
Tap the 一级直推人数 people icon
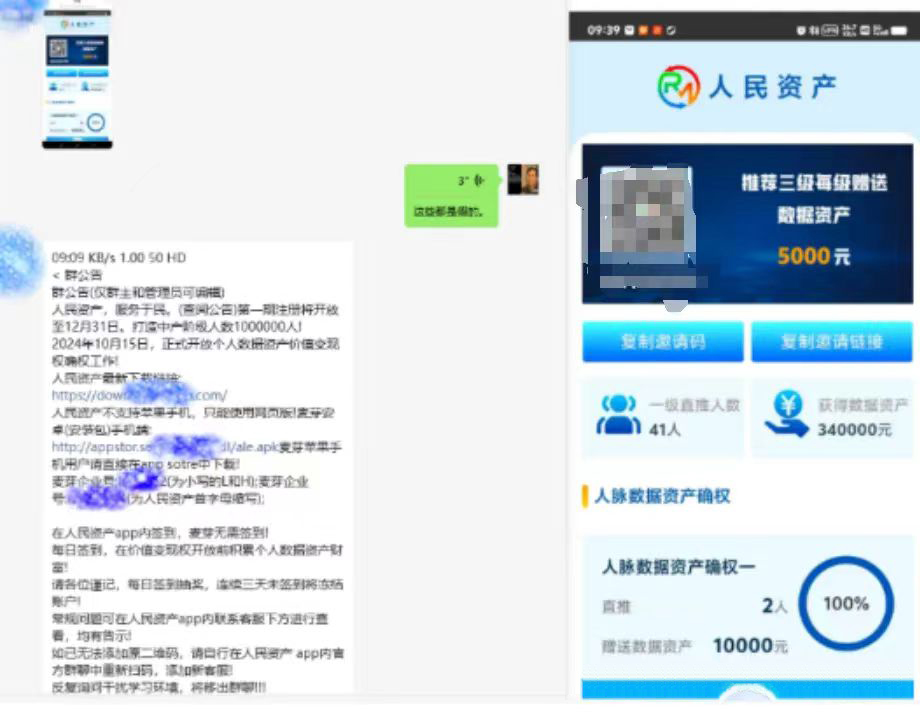click(x=618, y=414)
